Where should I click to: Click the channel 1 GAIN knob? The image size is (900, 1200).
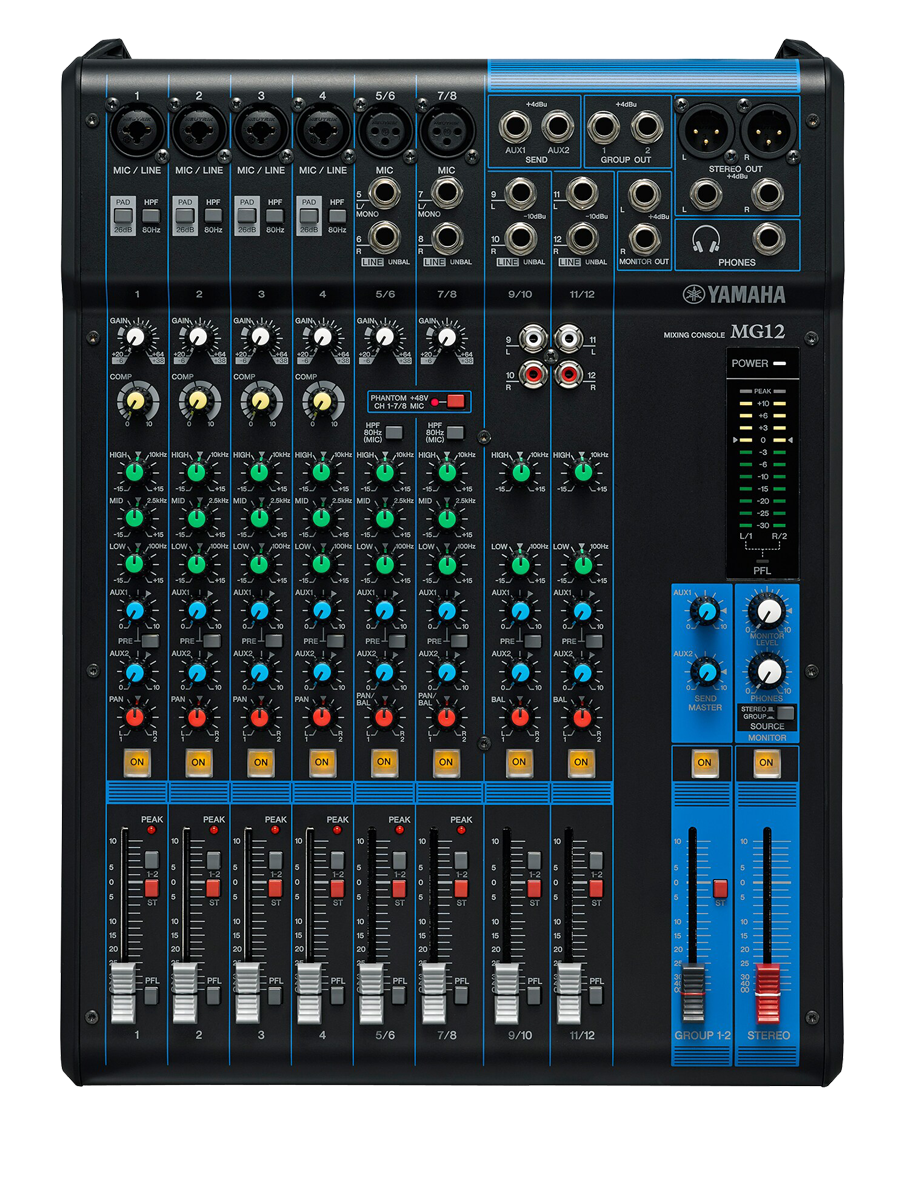pyautogui.click(x=136, y=337)
